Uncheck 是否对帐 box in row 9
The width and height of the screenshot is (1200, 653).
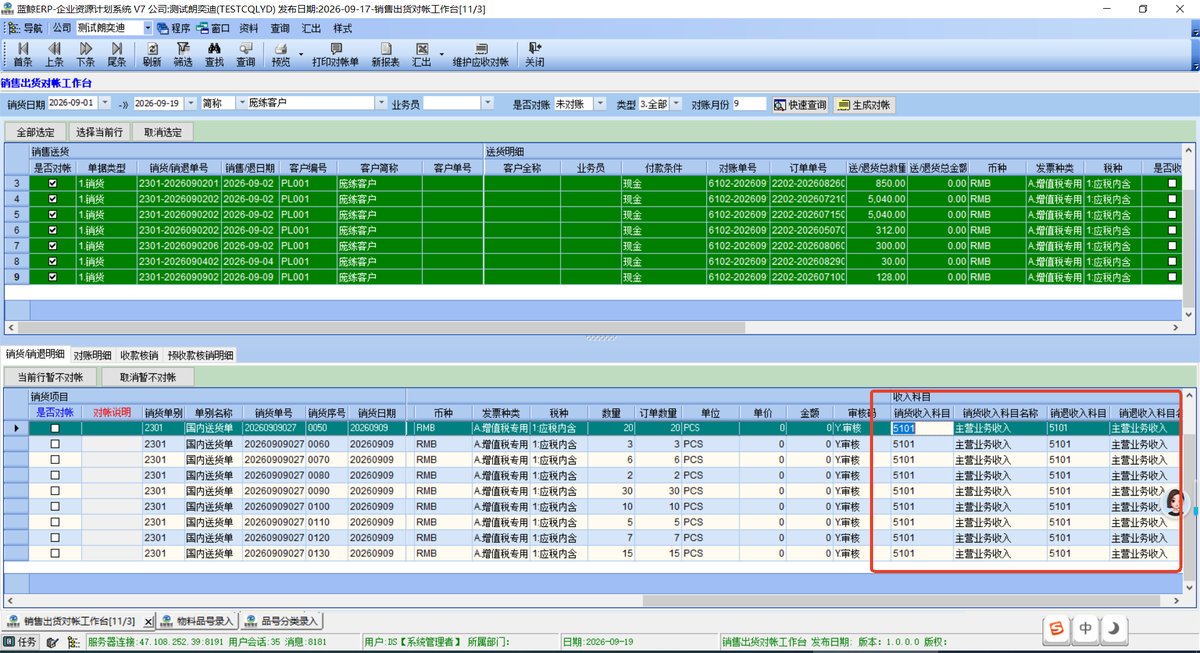click(x=53, y=277)
